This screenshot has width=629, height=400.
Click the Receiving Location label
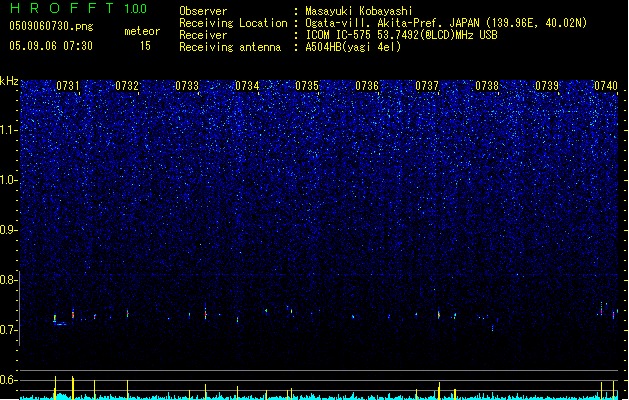tap(233, 23)
